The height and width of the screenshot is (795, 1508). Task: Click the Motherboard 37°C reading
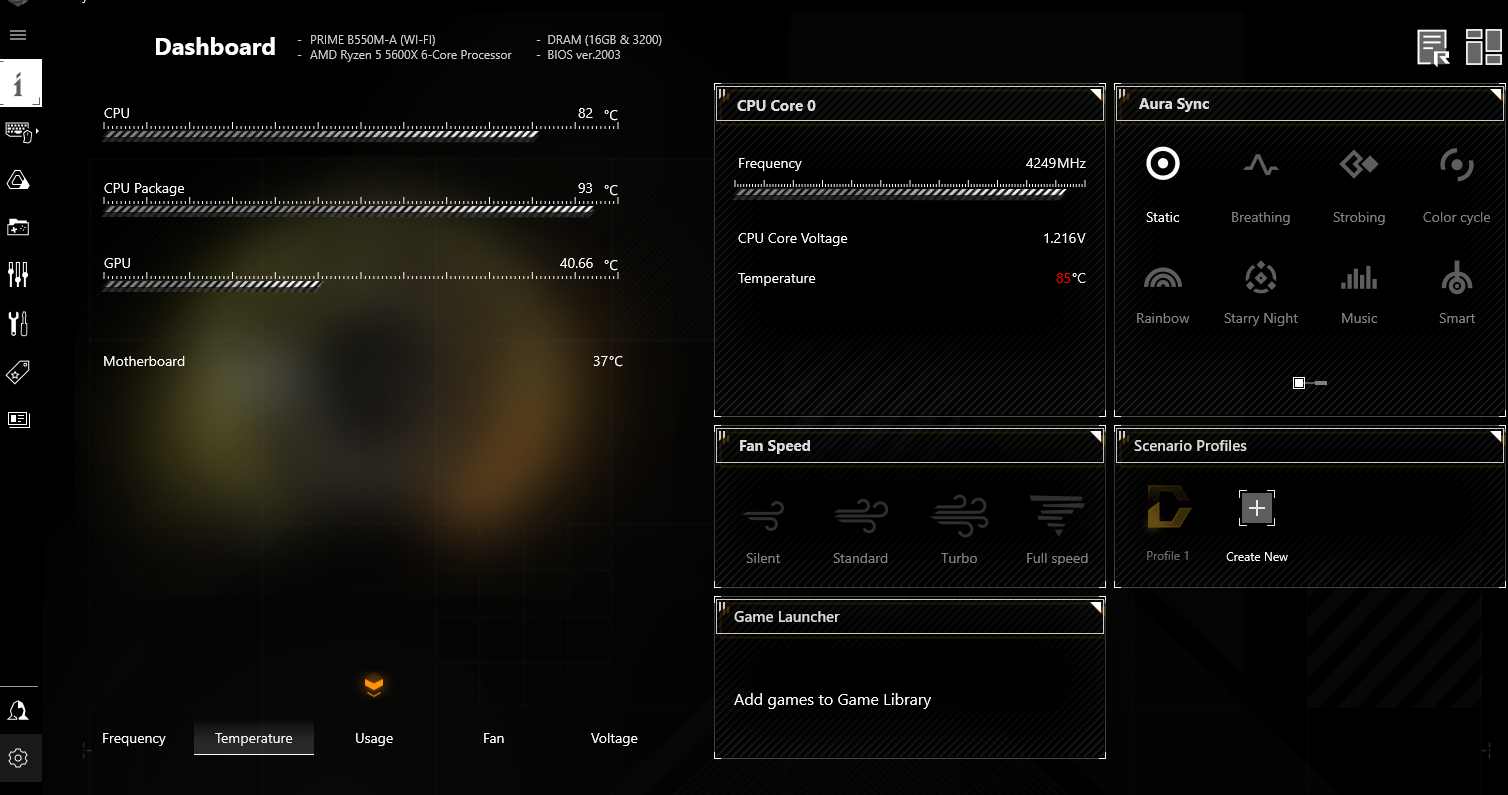(x=607, y=361)
